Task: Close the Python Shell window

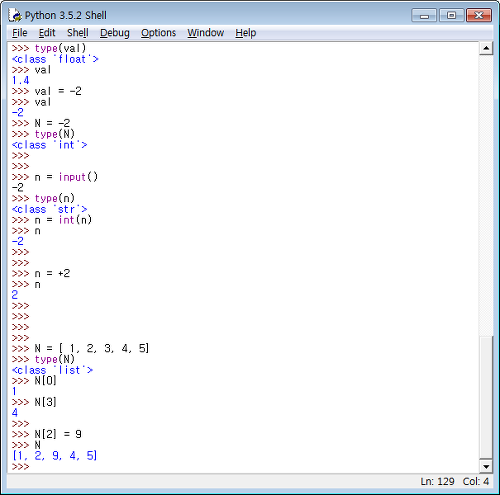Action: (x=479, y=15)
